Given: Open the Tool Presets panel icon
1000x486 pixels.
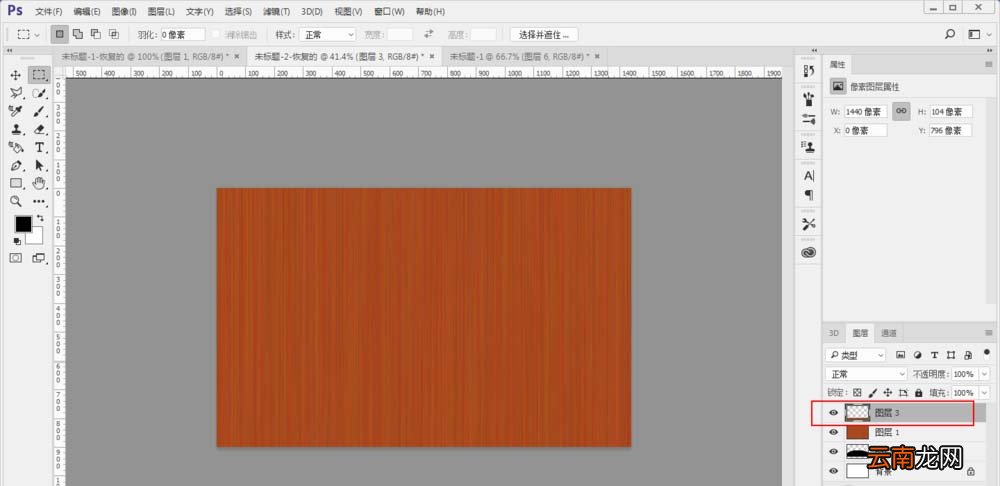Looking at the screenshot, I should pos(809,224).
